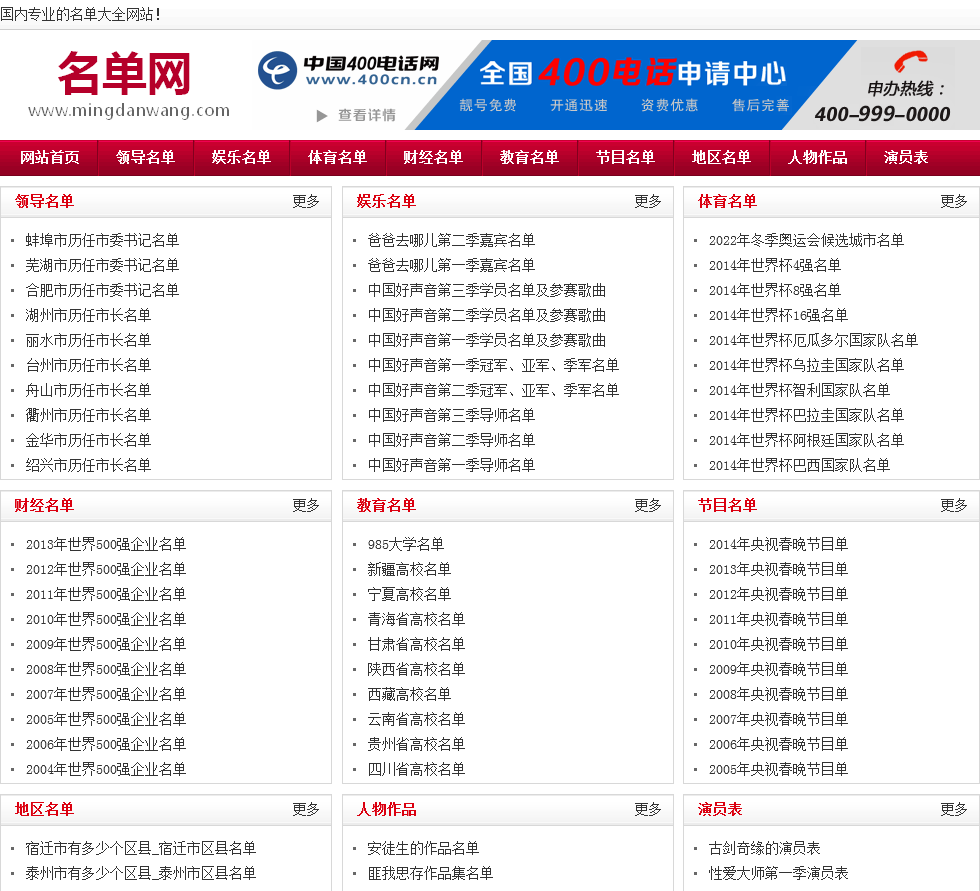Open 节目名单 in the navigation bar
The width and height of the screenshot is (980, 891).
tap(625, 157)
